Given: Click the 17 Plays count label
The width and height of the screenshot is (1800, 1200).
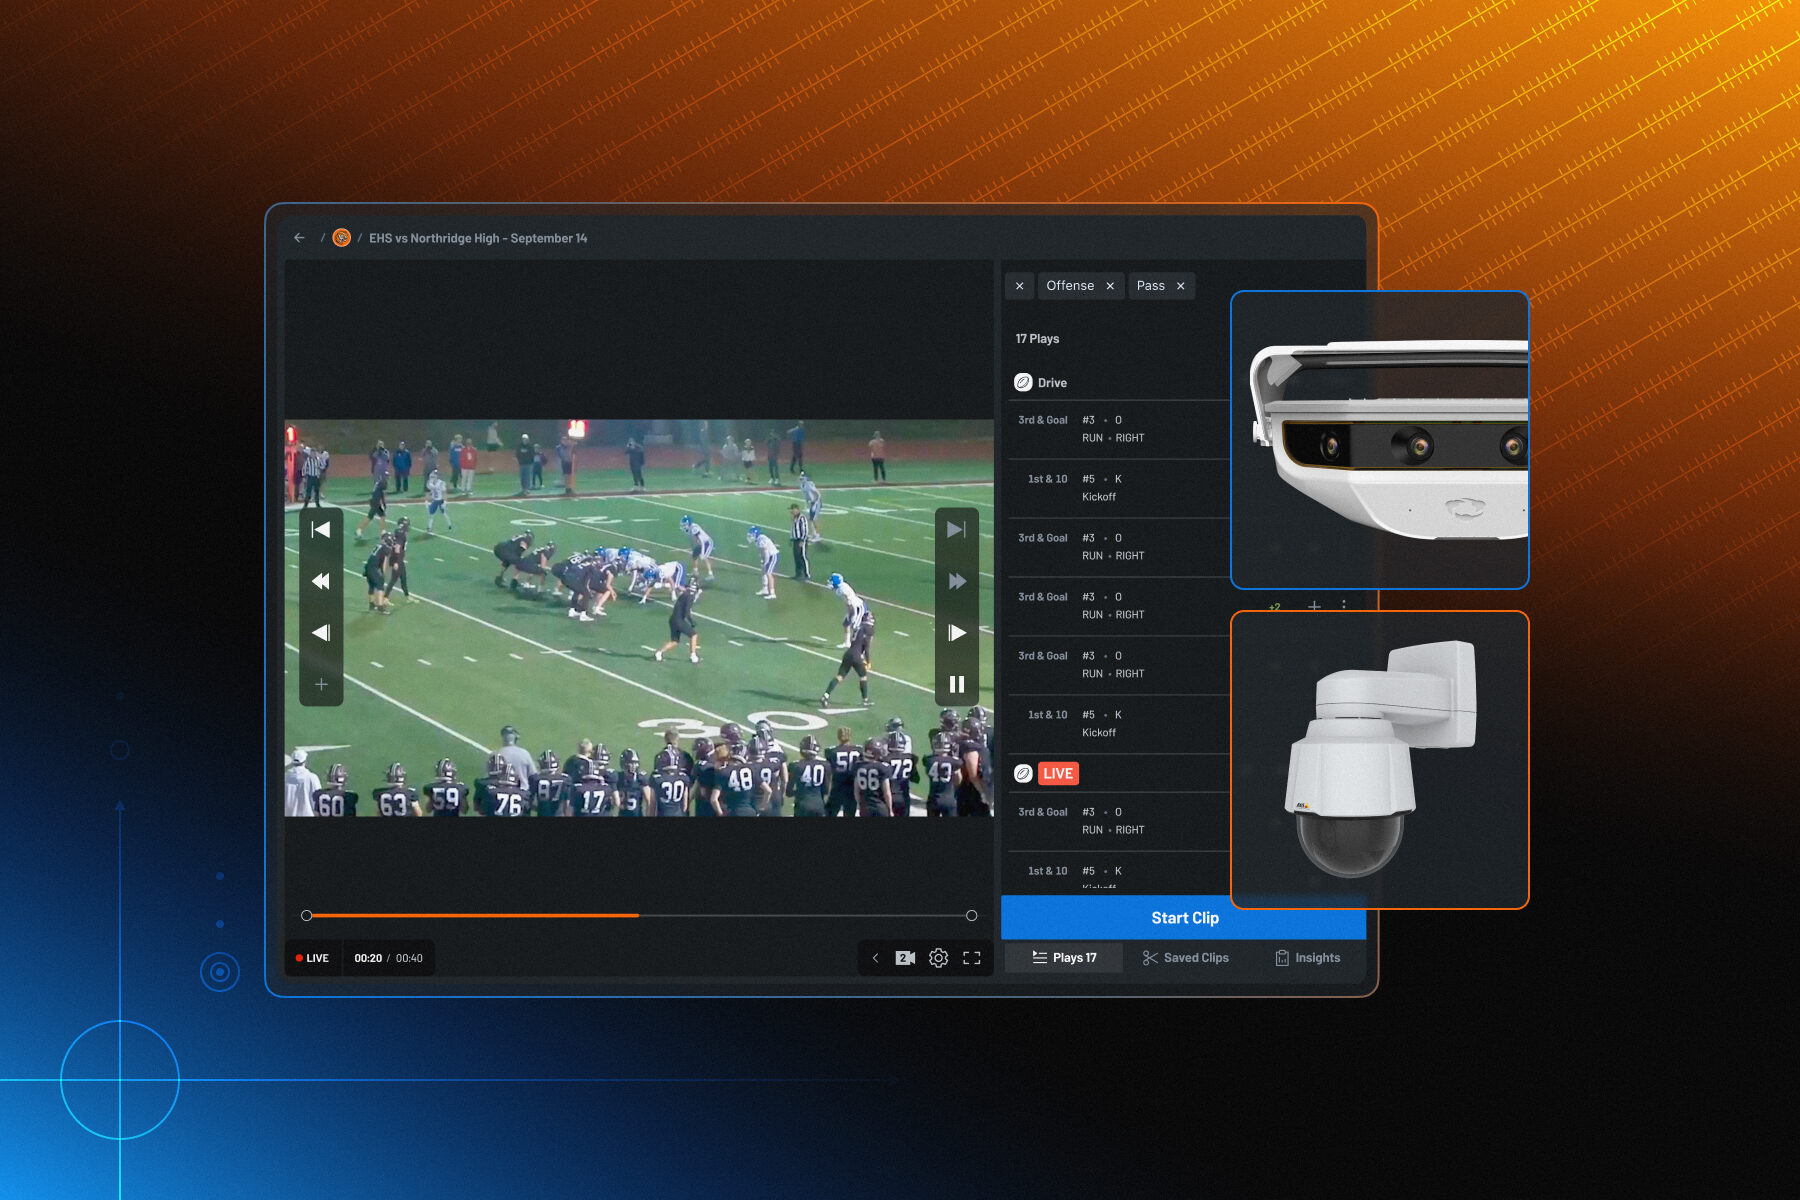Looking at the screenshot, I should click(1037, 339).
